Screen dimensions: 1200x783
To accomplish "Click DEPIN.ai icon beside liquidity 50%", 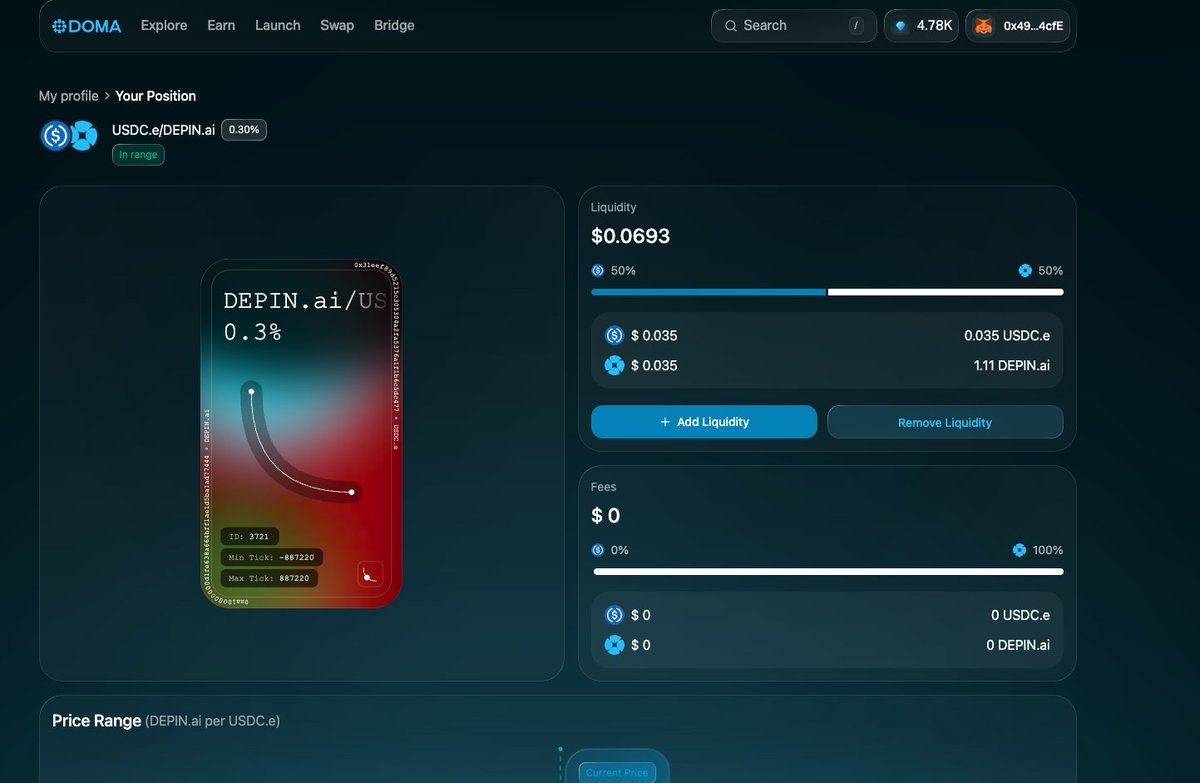I will pos(1025,270).
